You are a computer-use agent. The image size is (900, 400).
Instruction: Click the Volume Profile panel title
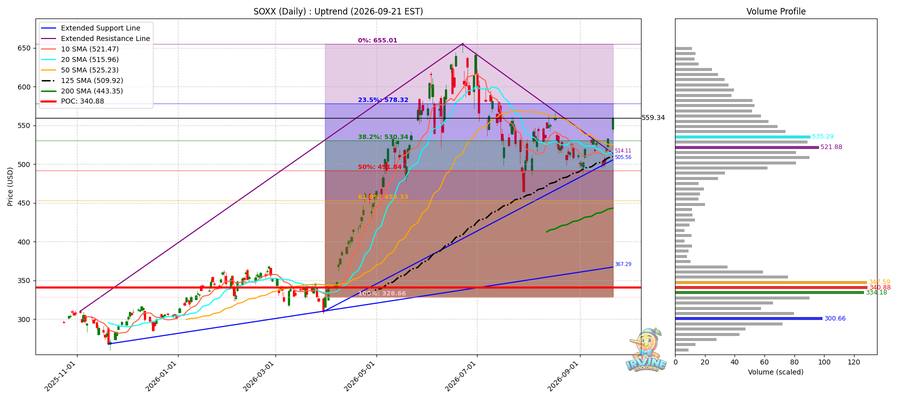pos(775,11)
